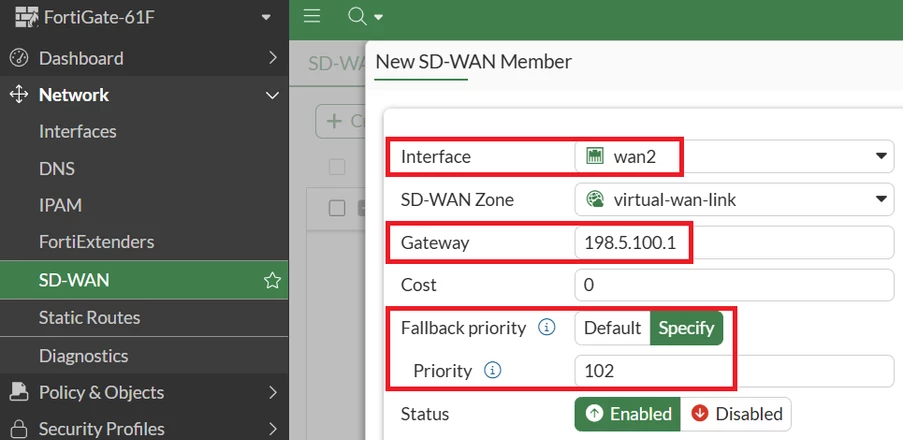The image size is (903, 440).
Task: Click the Cost label
Action: [x=419, y=285]
